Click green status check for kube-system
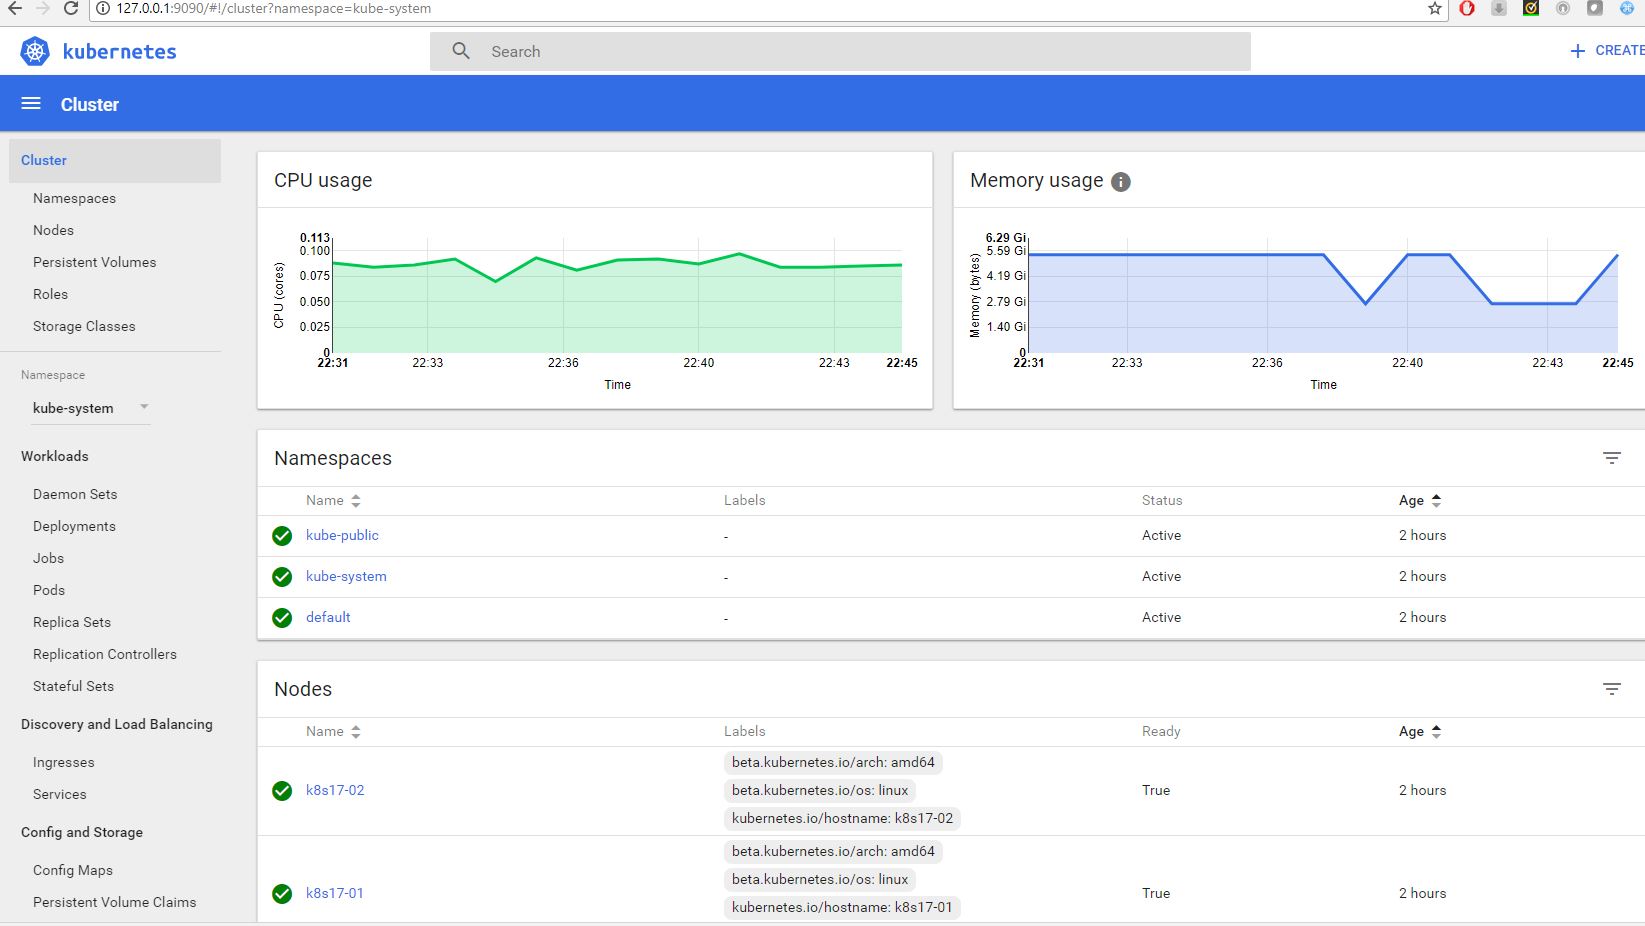The height and width of the screenshot is (926, 1645). 282,577
